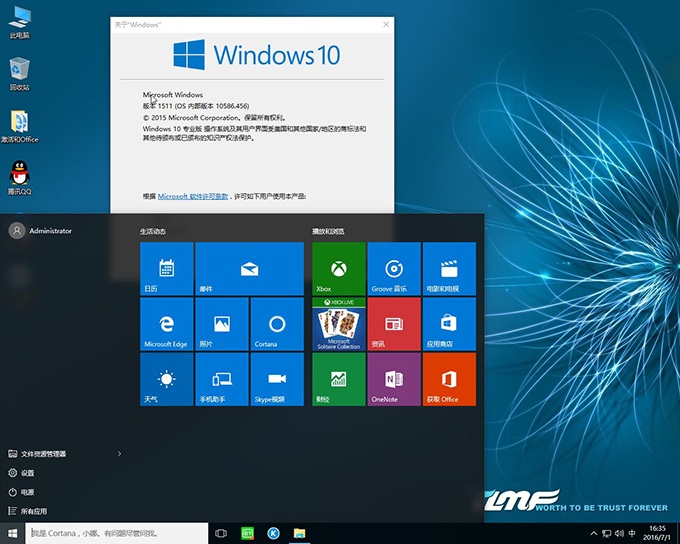
Task: Open the Power (电源) menu
Action: point(28,492)
